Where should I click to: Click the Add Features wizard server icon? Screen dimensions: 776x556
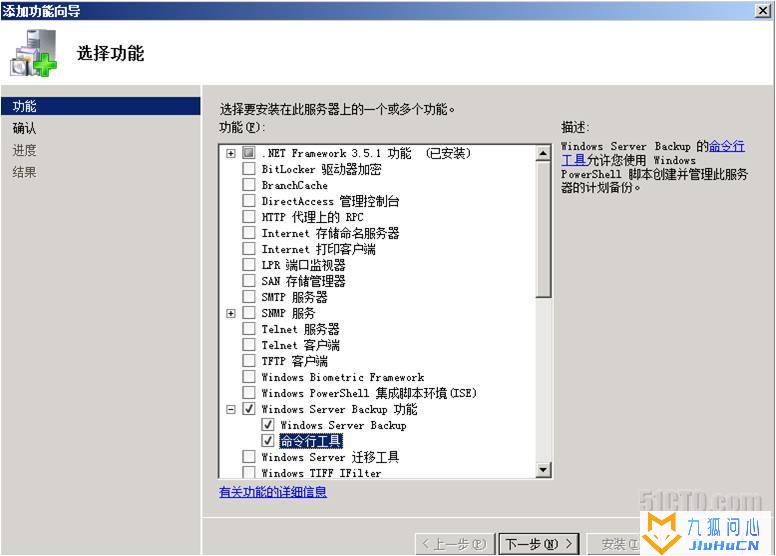(x=34, y=53)
